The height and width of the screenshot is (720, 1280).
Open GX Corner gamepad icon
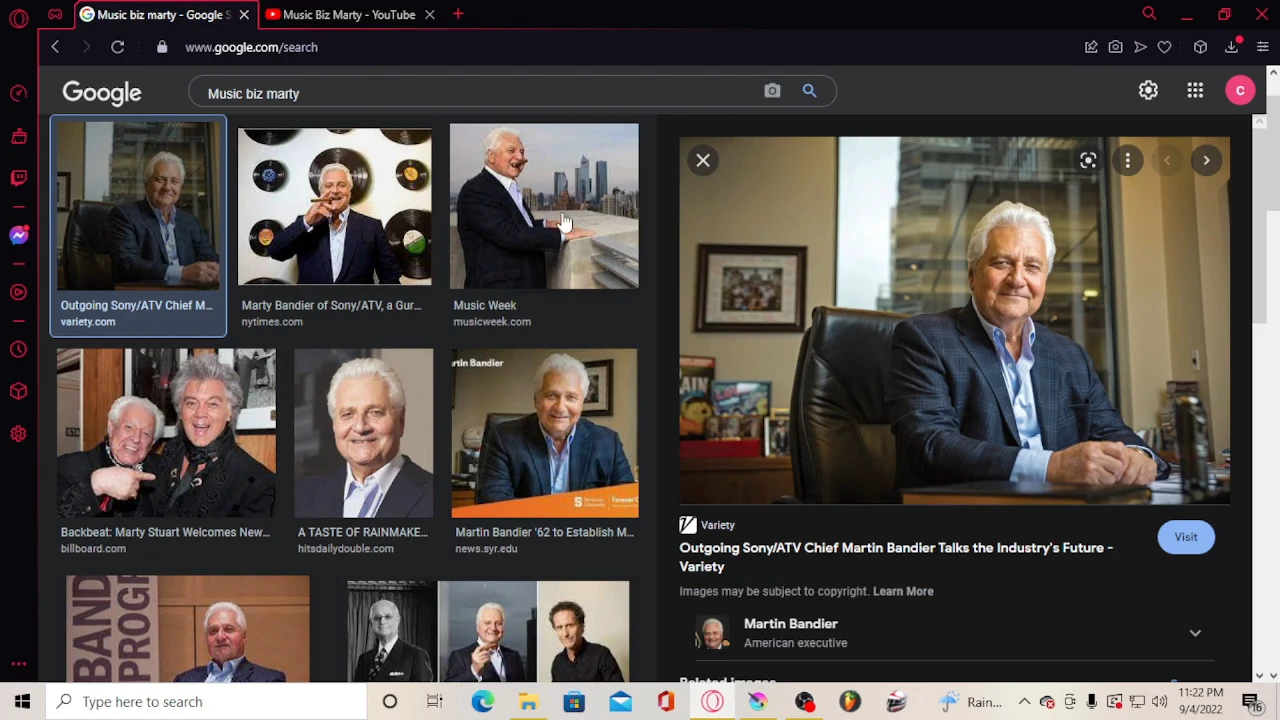[x=55, y=15]
